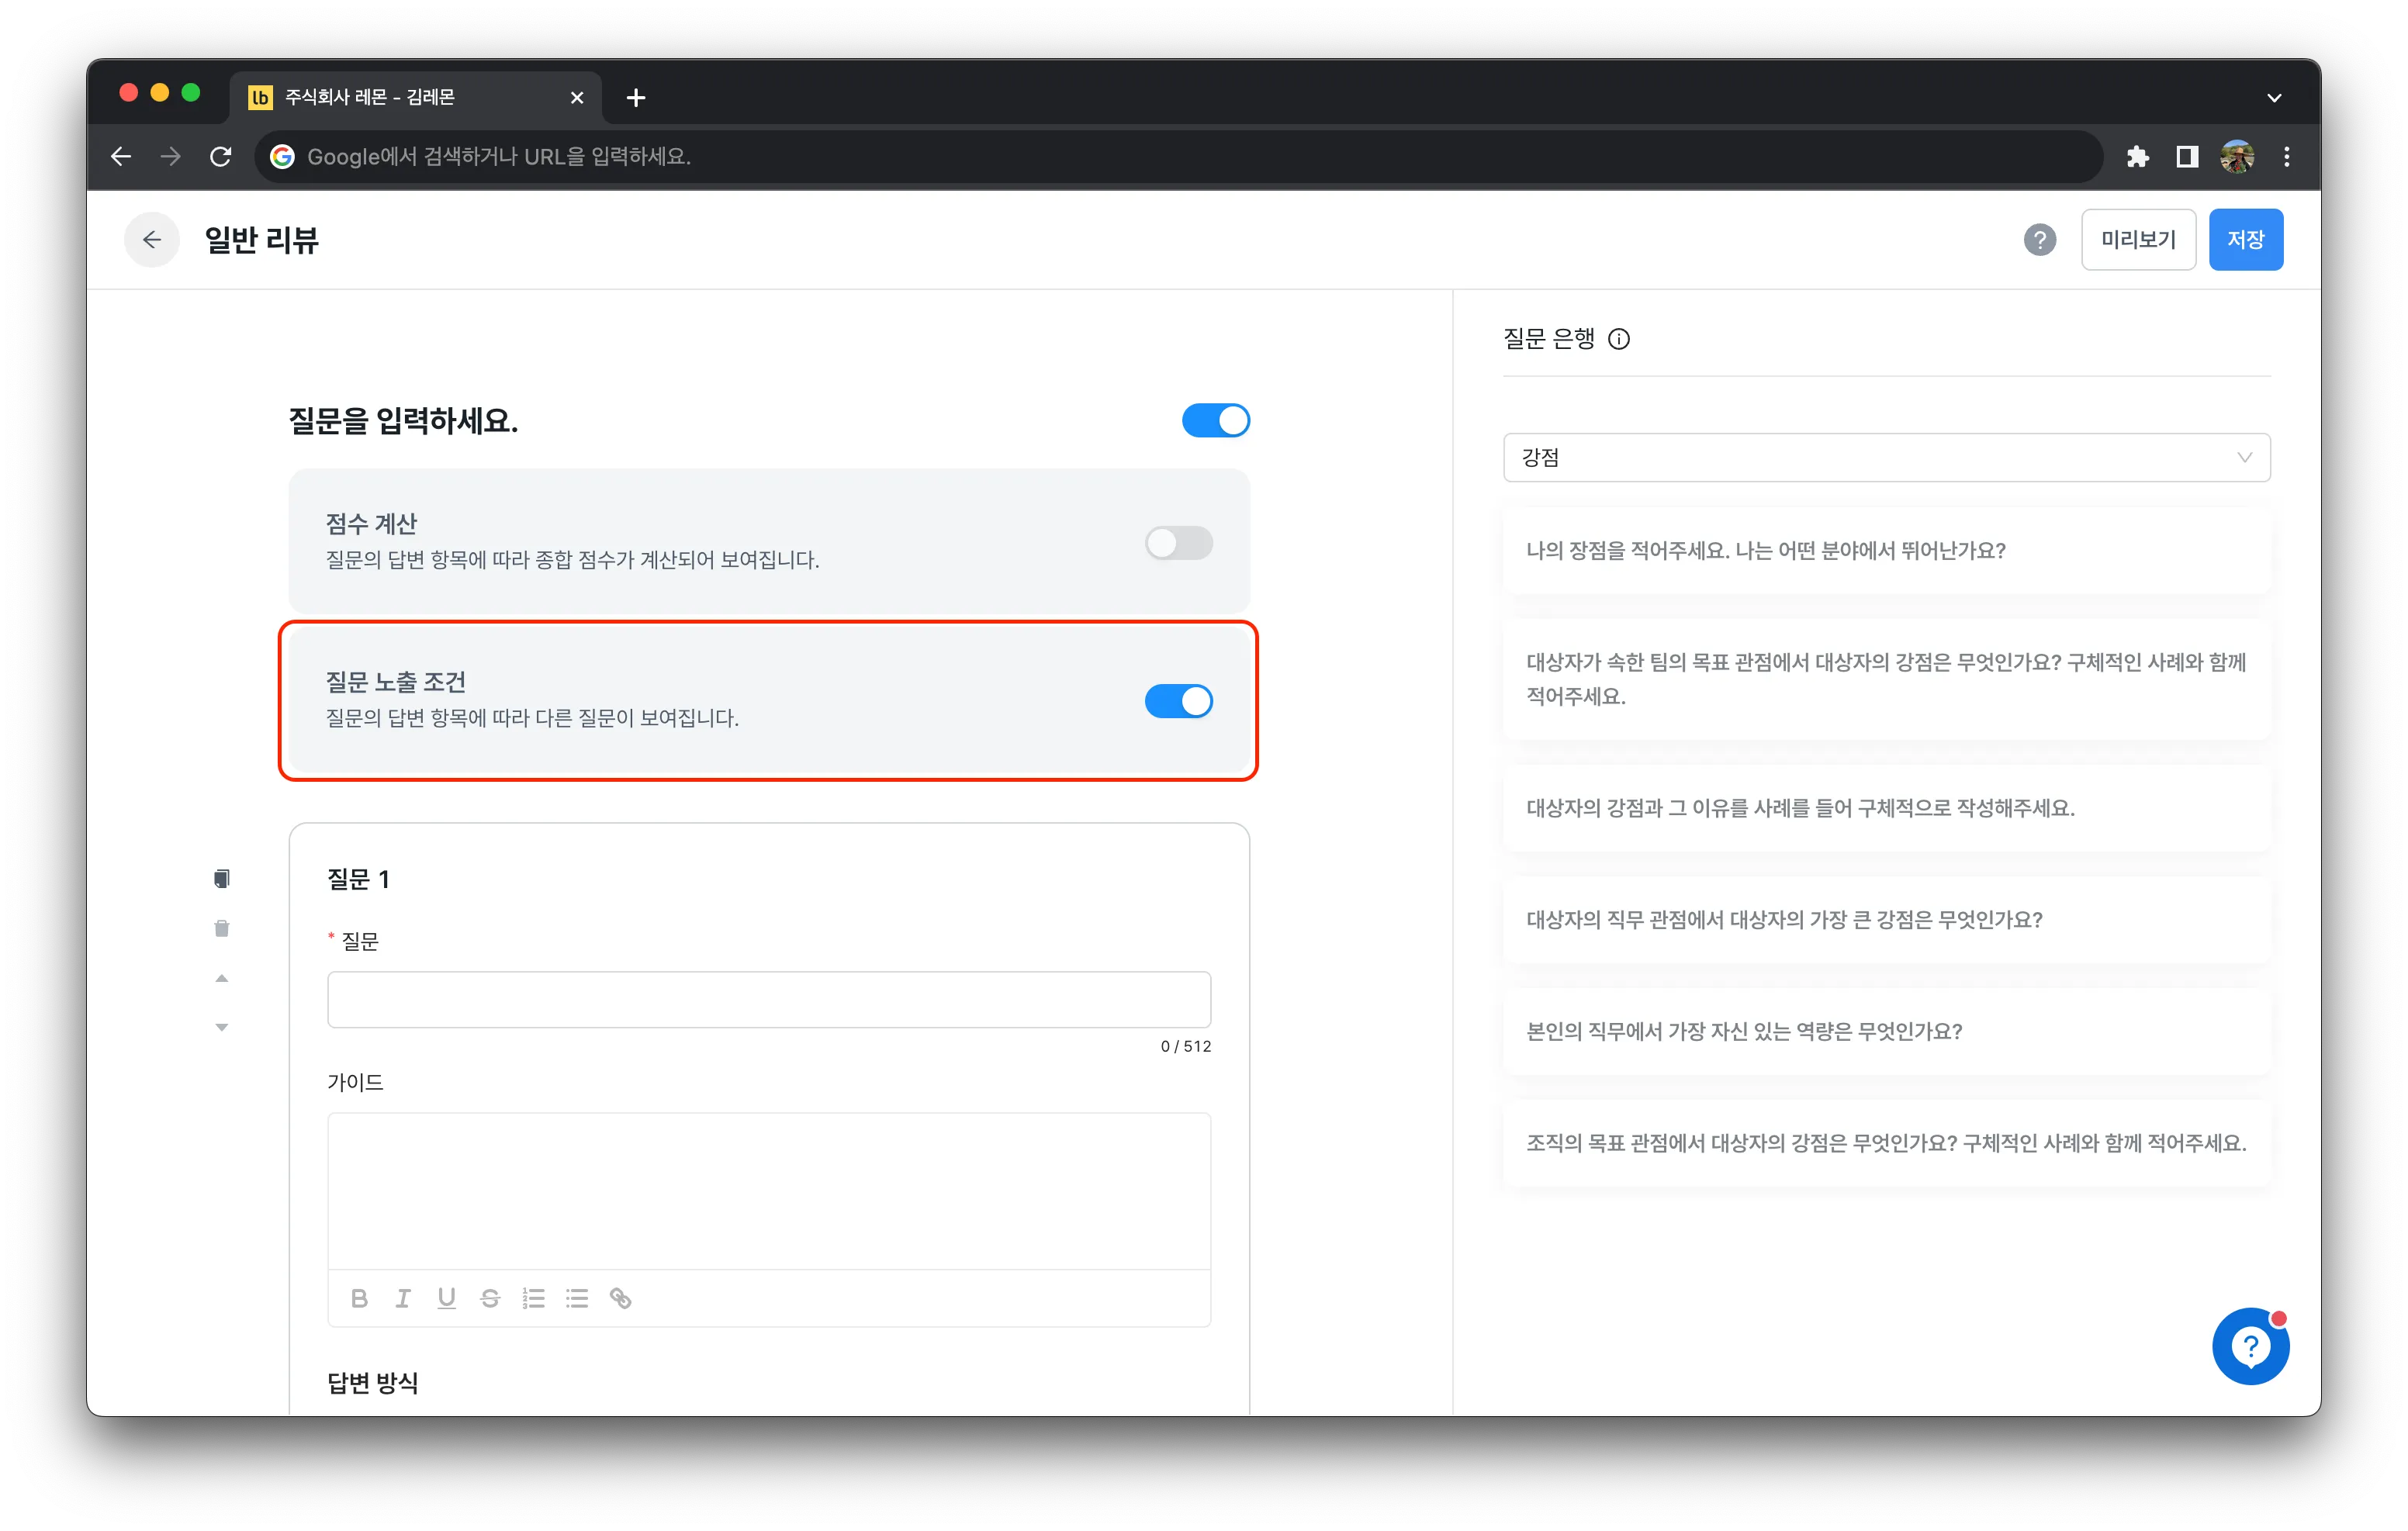Image resolution: width=2408 pixels, height=1531 pixels.
Task: Disable the 질문 노출 조건 toggle
Action: (x=1179, y=701)
